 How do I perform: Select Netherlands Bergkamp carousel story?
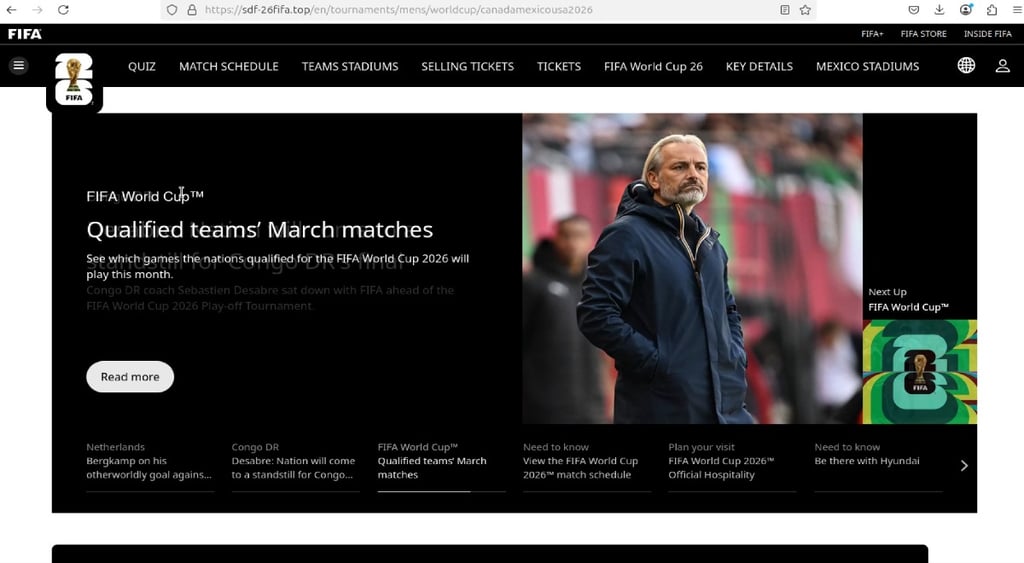150,461
